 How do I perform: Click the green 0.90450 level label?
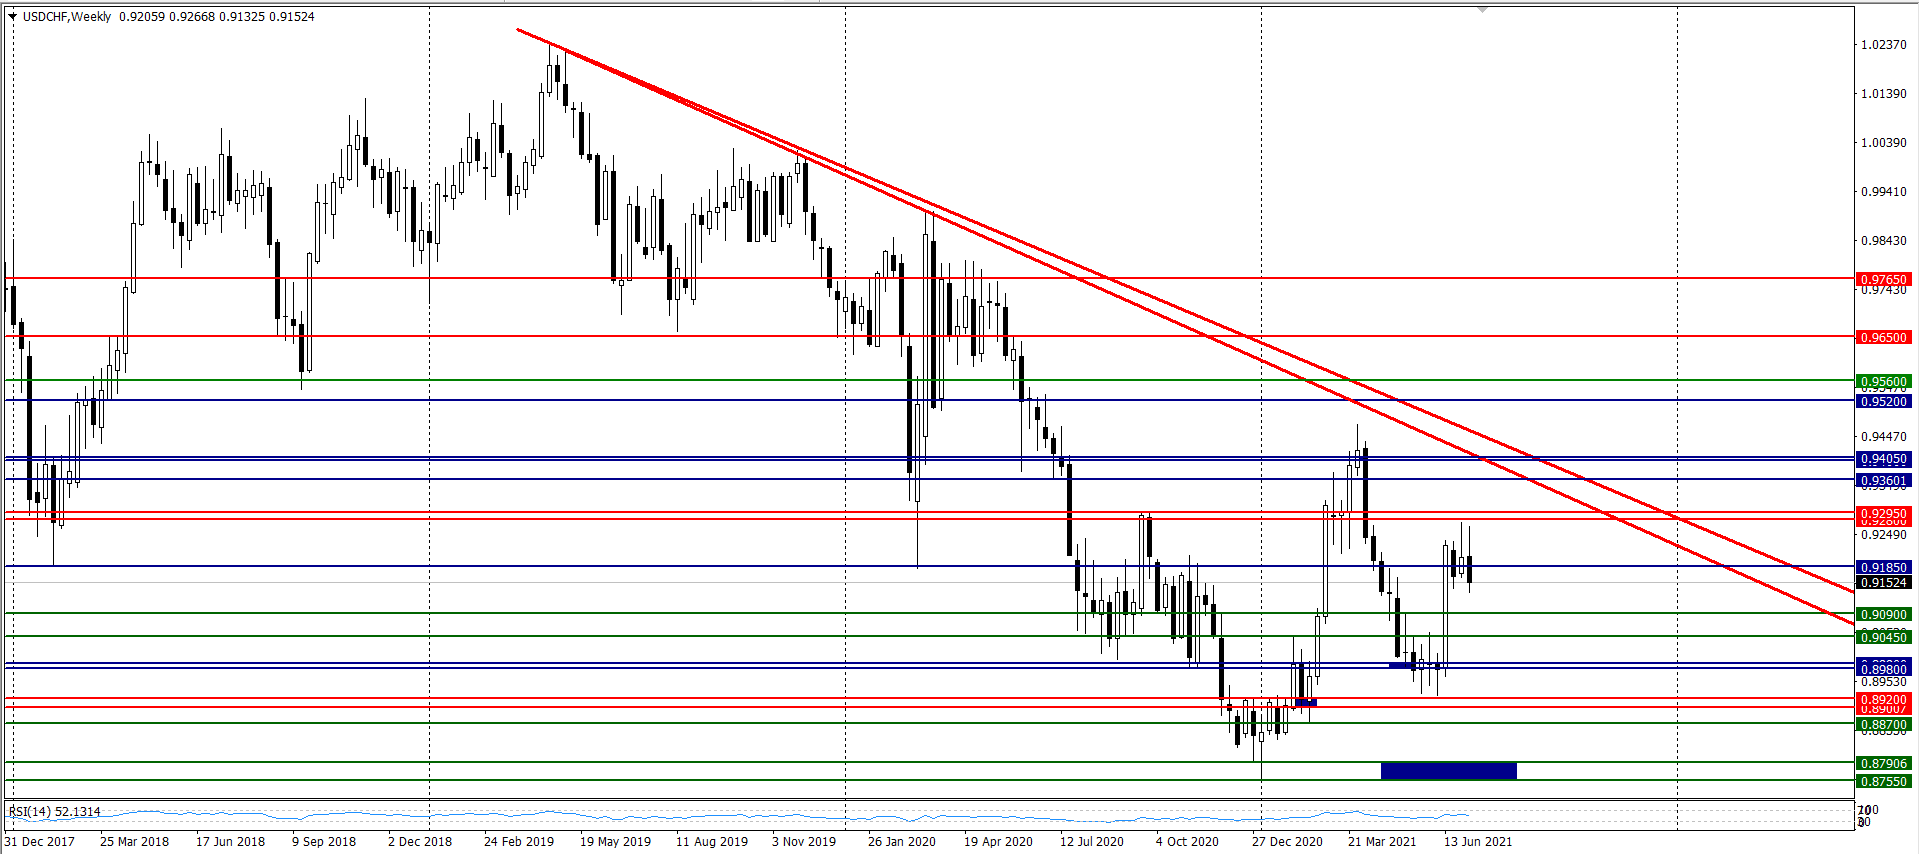click(x=1883, y=638)
